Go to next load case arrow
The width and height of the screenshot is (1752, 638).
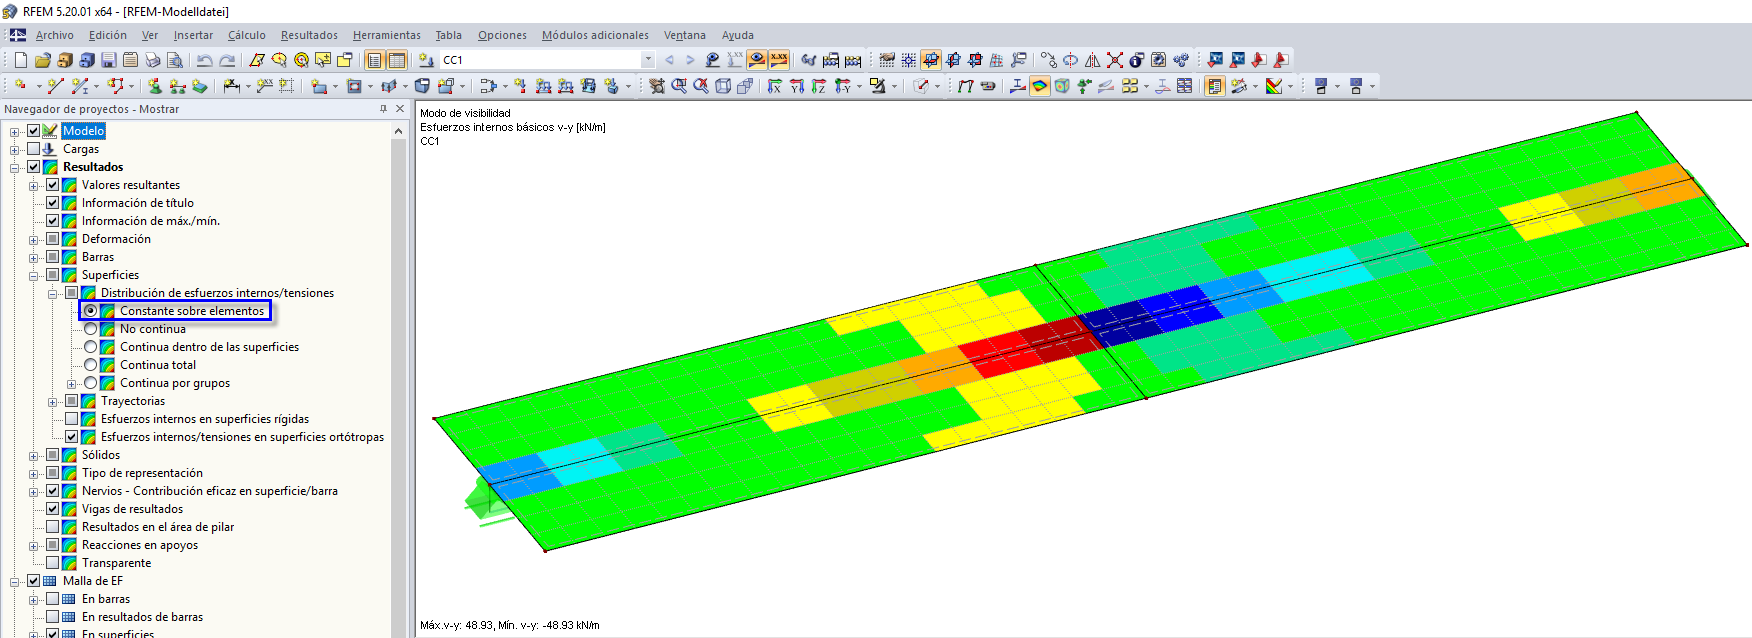point(690,60)
